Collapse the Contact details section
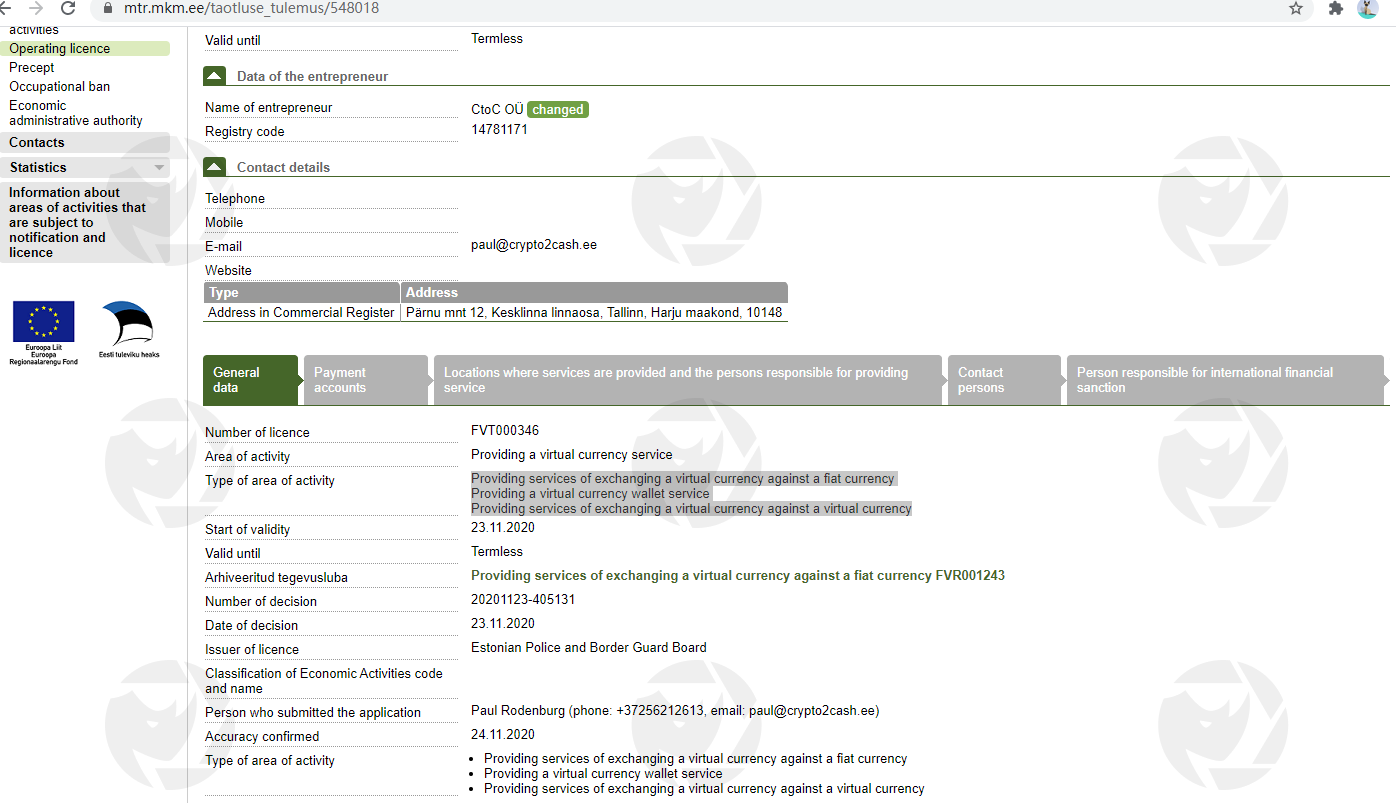Screen dimensions: 1396x803 click(x=214, y=167)
